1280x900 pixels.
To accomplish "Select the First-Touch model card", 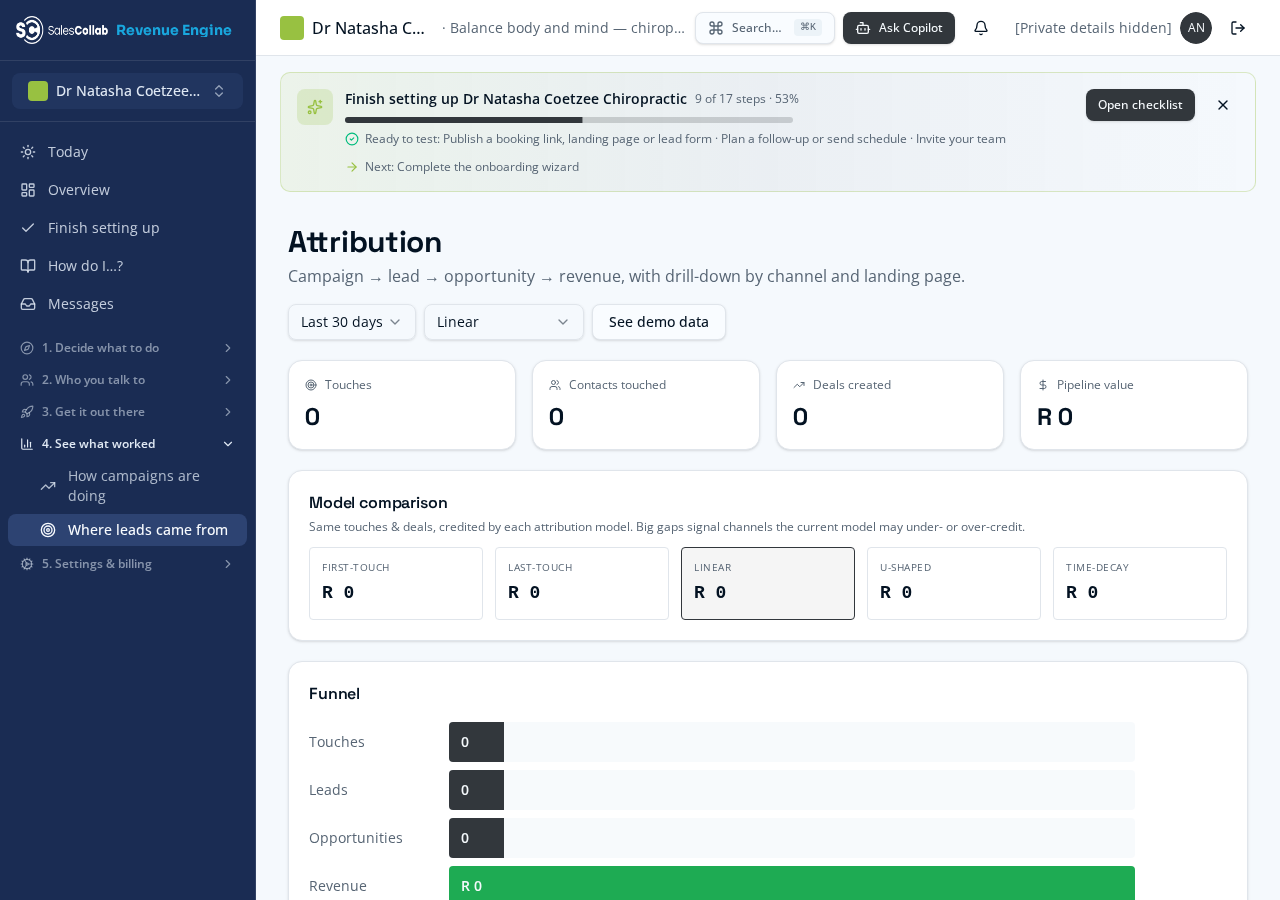I will [396, 583].
